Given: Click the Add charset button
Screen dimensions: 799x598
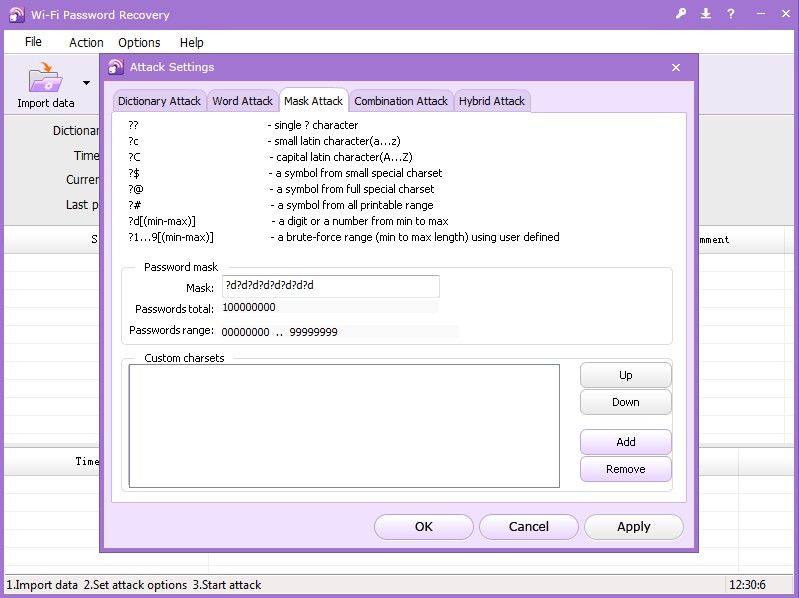Looking at the screenshot, I should 626,442.
